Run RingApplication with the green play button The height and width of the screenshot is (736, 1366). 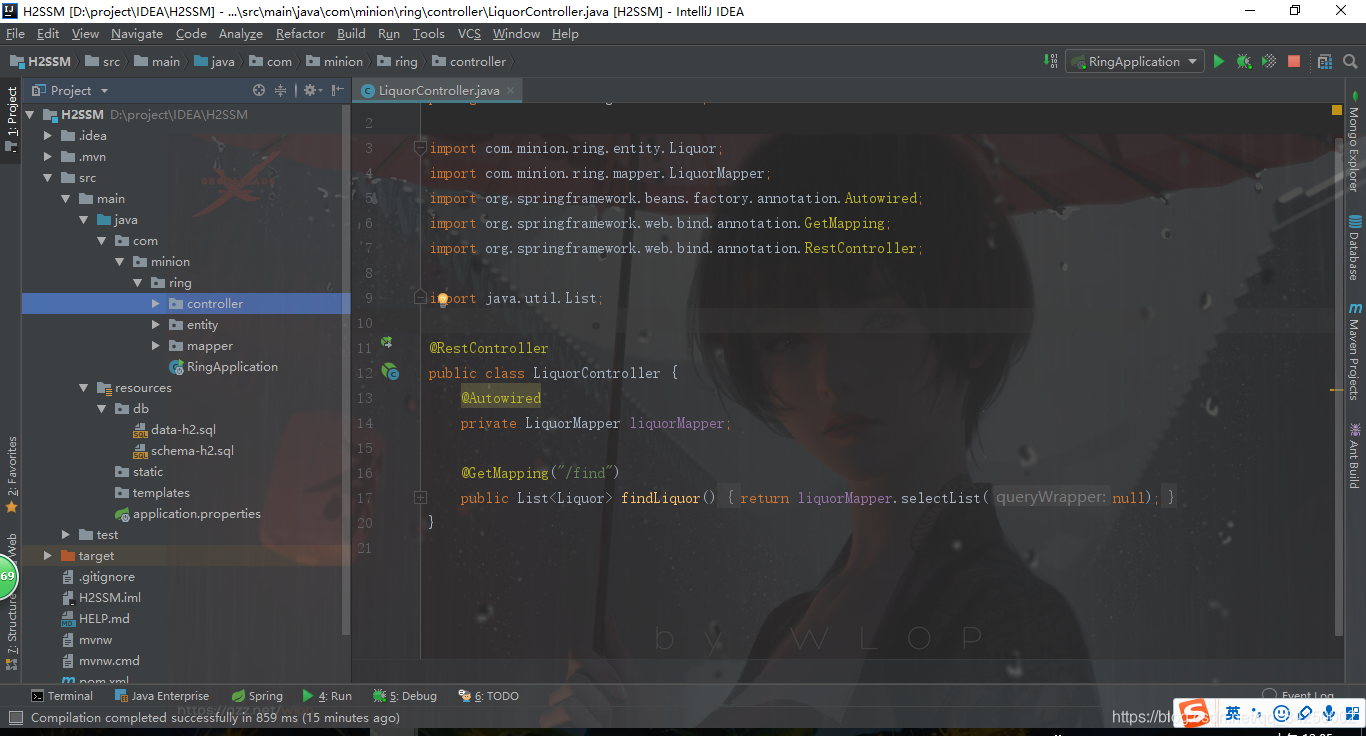[x=1218, y=61]
